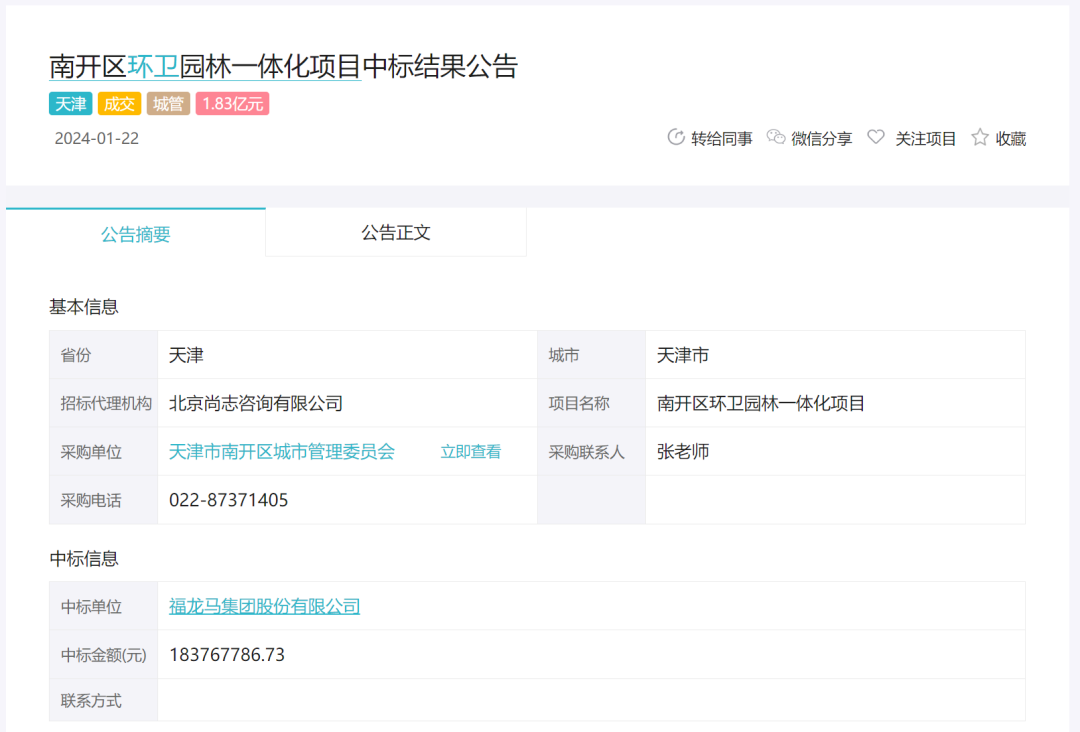Viewport: 1080px width, 732px height.
Task: Click the 采购电话 label cell
Action: [103, 500]
